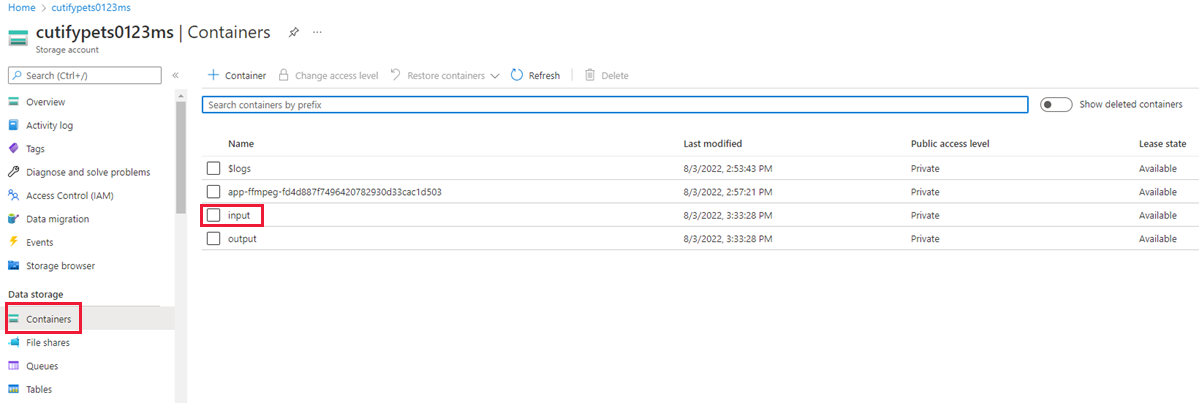The width and height of the screenshot is (1199, 403).
Task: Open Storage browser menu item
Action: [x=60, y=266]
